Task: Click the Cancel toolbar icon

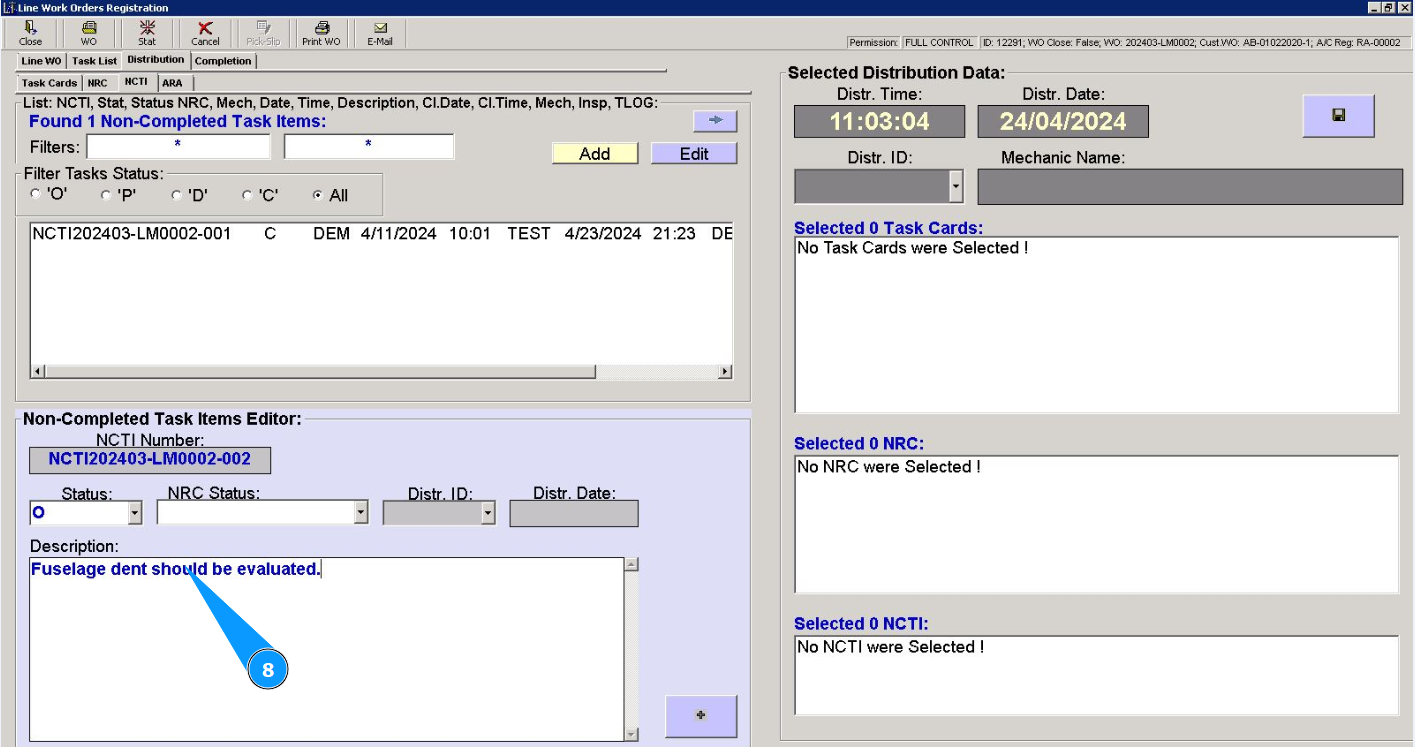Action: tap(205, 33)
